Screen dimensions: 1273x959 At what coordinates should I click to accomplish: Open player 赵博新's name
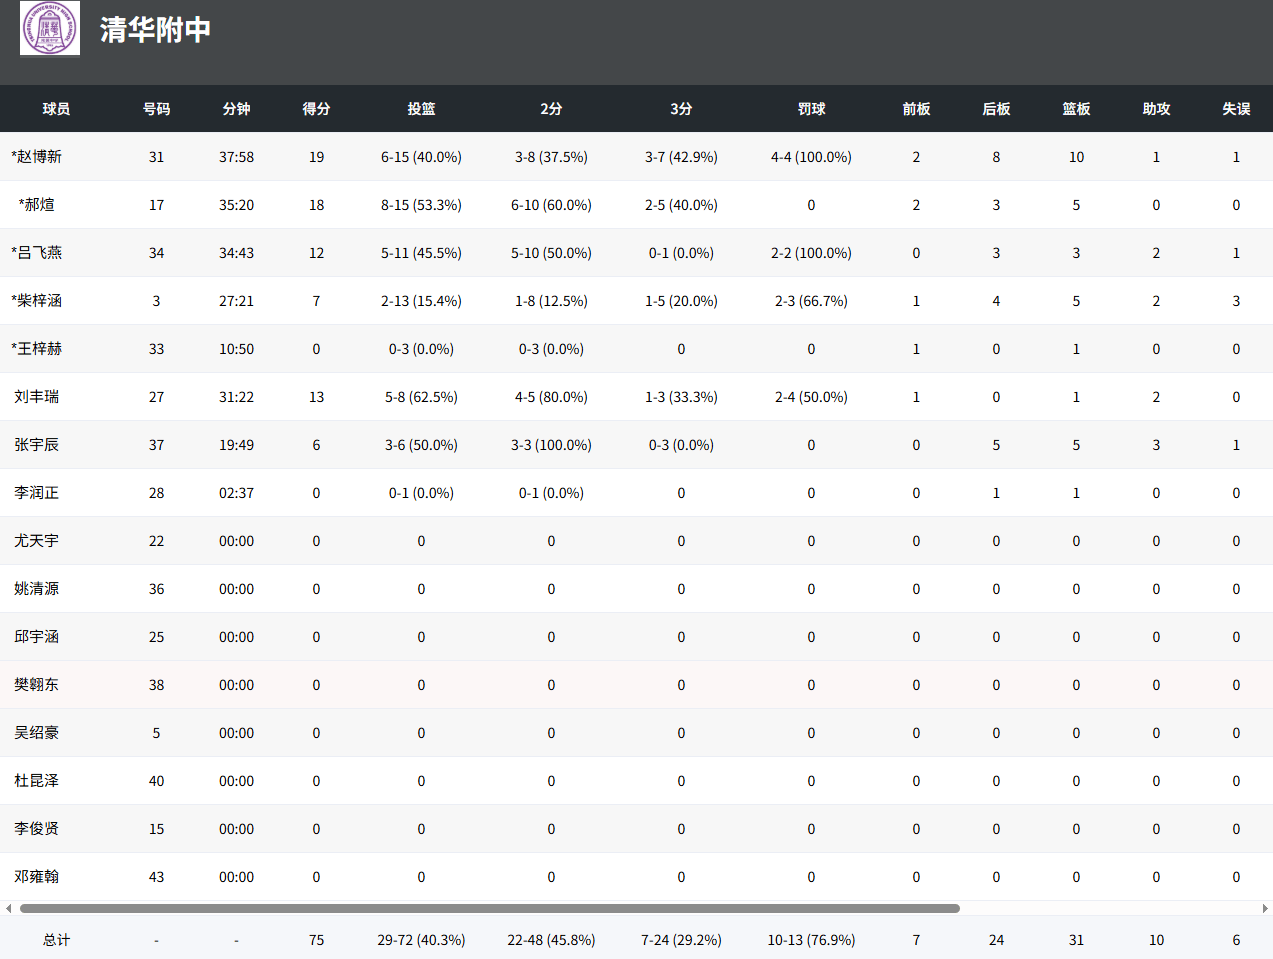(37, 157)
